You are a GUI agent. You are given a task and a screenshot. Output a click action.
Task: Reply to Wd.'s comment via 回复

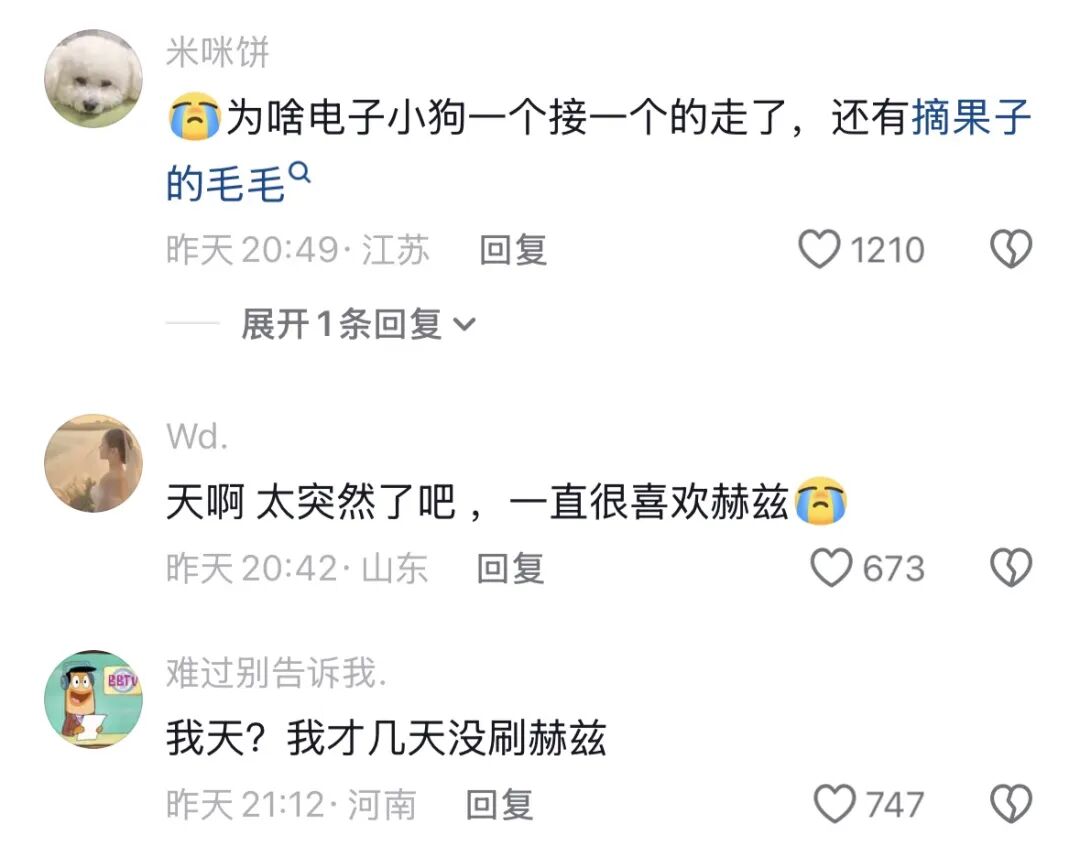(511, 568)
